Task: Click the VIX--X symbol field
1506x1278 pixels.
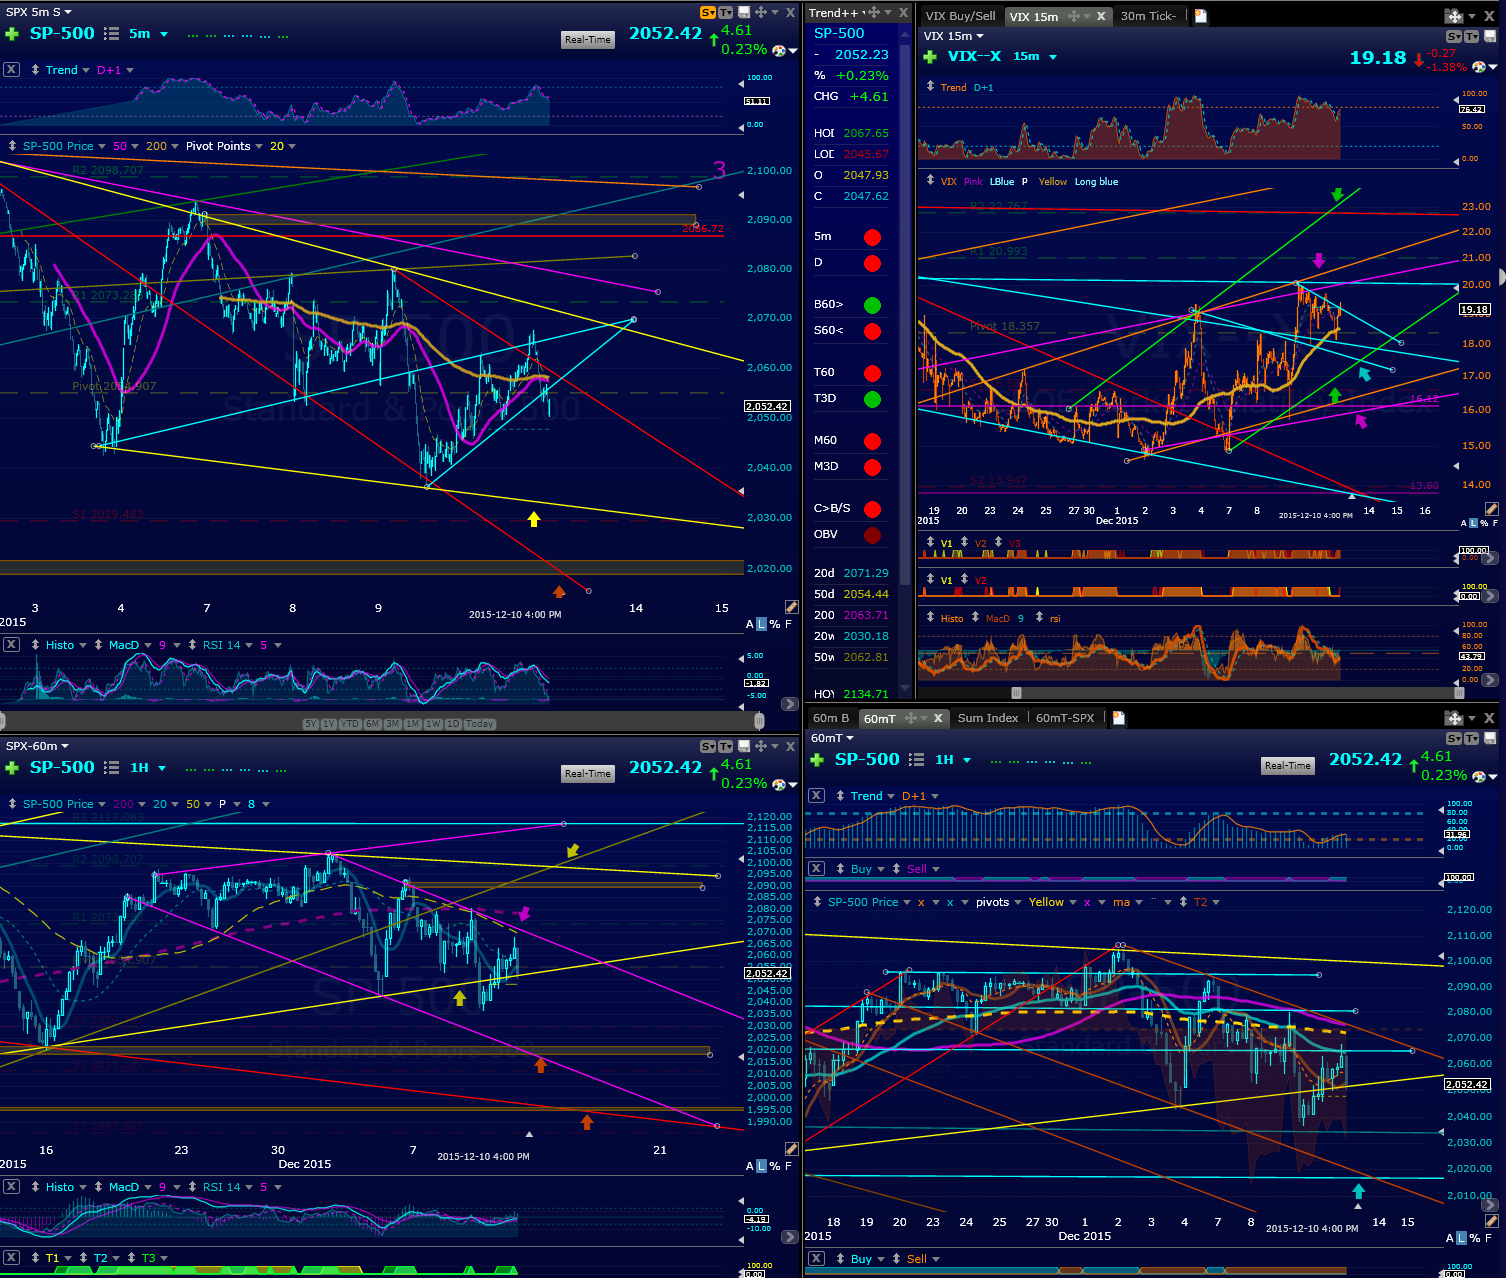Action: click(x=974, y=57)
